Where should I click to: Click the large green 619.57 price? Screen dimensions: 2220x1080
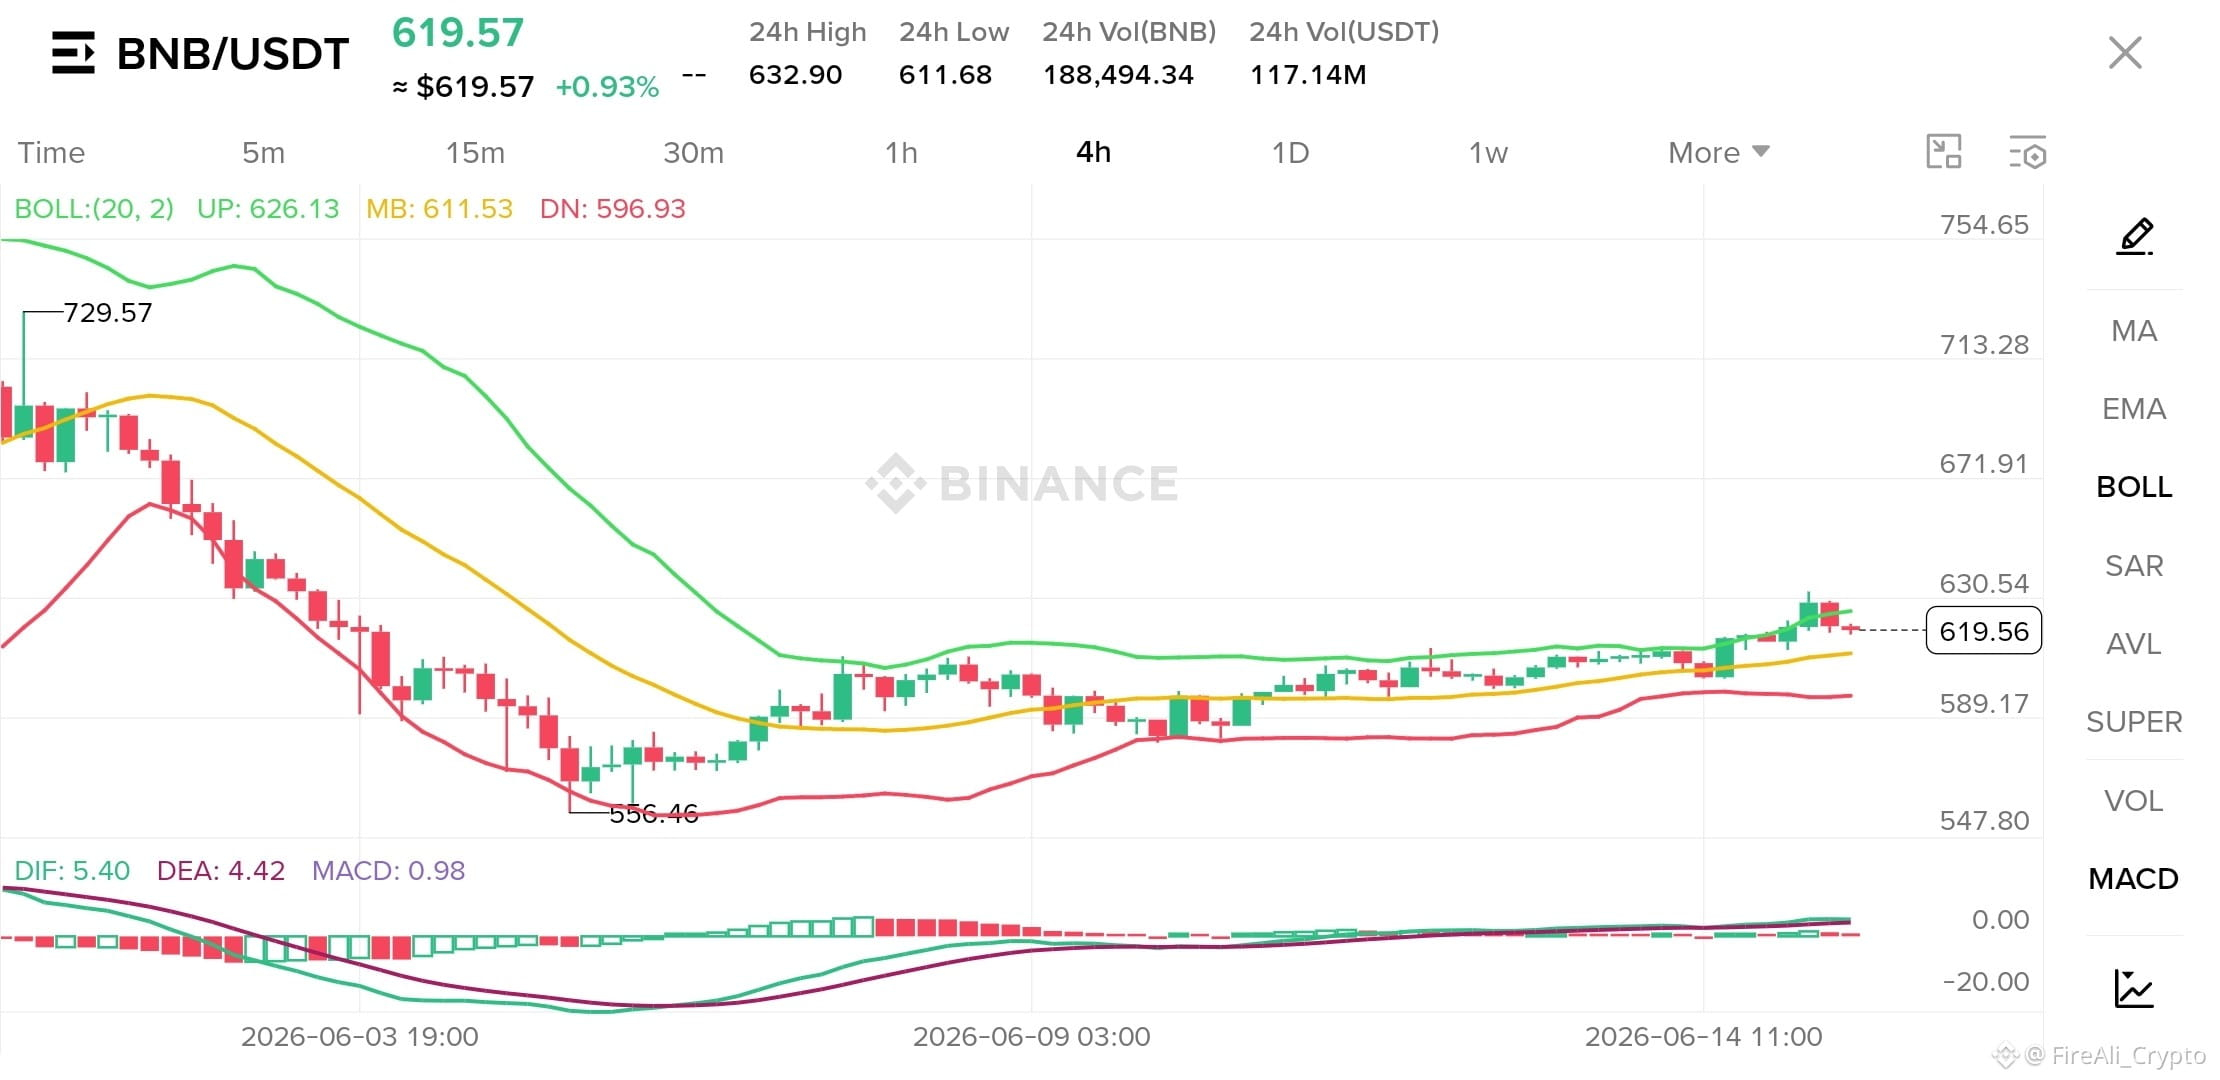coord(458,33)
